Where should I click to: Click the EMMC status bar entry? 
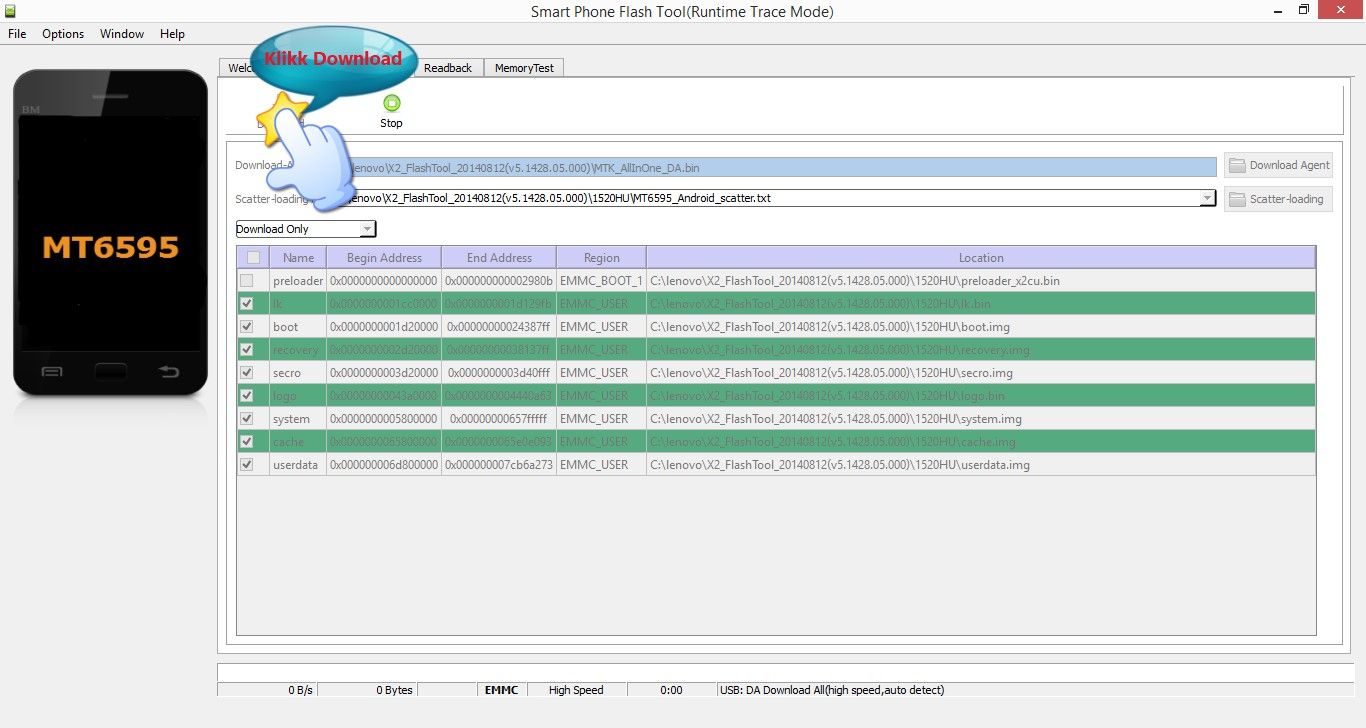(501, 690)
